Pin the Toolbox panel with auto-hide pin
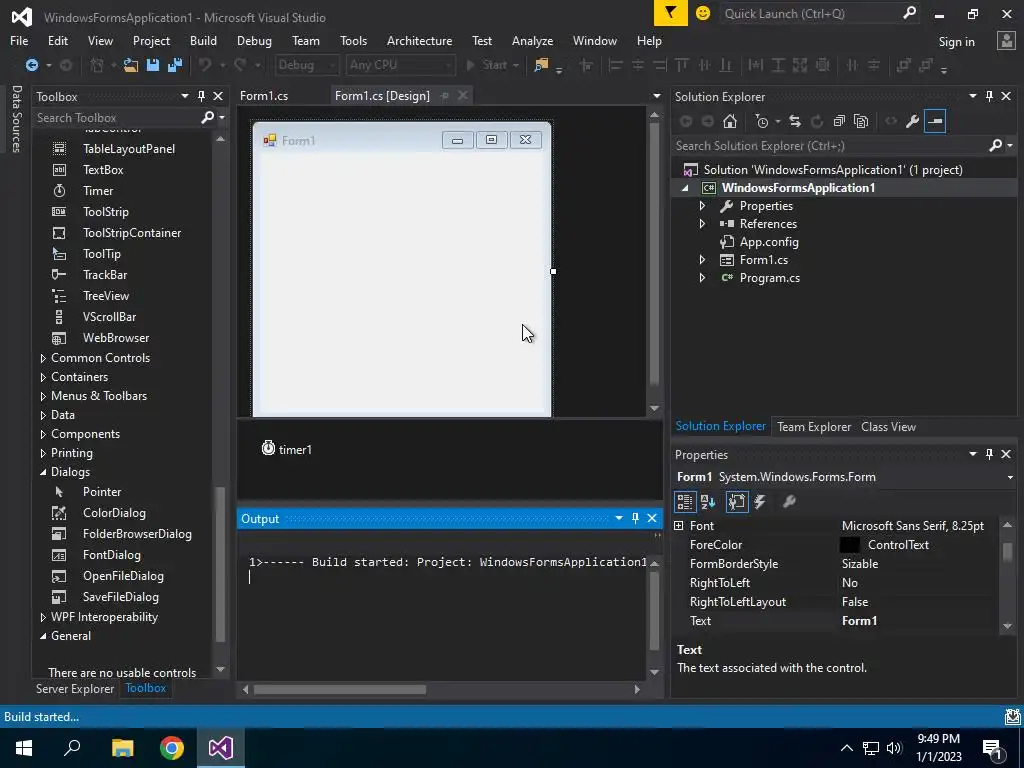Screen dimensions: 1024x768 [201, 96]
